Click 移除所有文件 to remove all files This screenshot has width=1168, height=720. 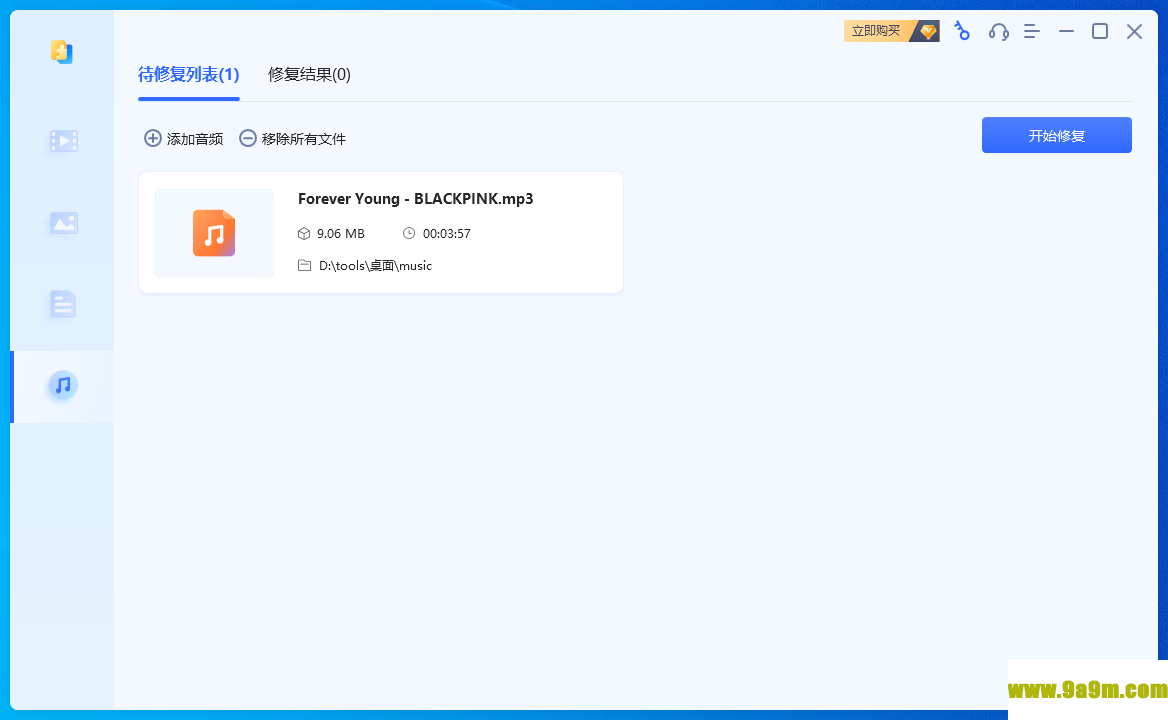[293, 138]
